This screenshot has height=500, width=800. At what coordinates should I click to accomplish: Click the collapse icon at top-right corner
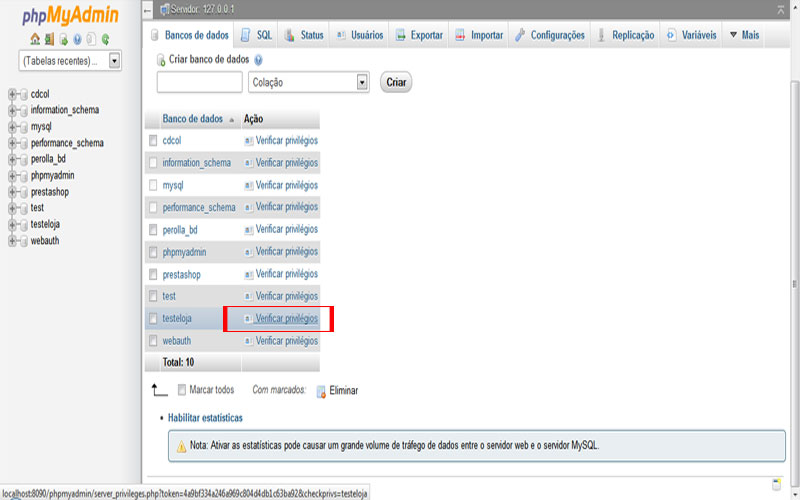(781, 10)
